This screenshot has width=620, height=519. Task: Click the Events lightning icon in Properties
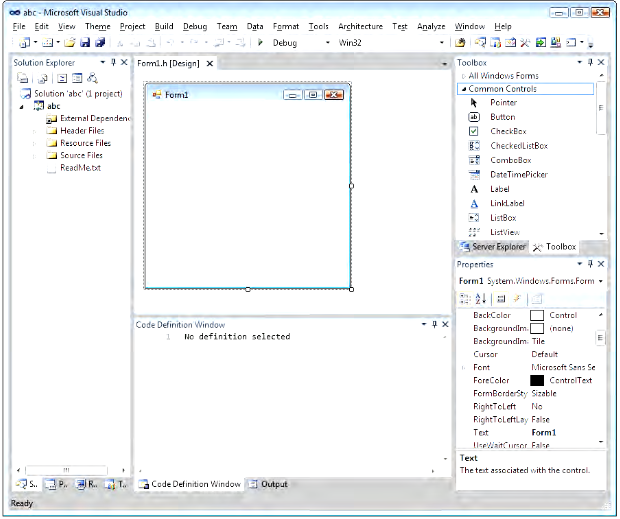pyautogui.click(x=517, y=299)
